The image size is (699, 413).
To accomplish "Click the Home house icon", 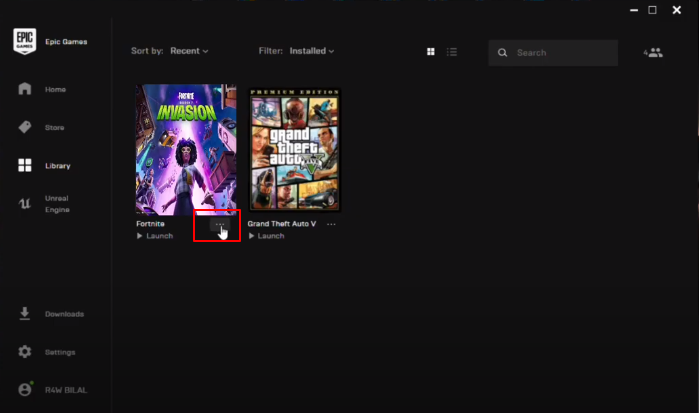I will [25, 89].
